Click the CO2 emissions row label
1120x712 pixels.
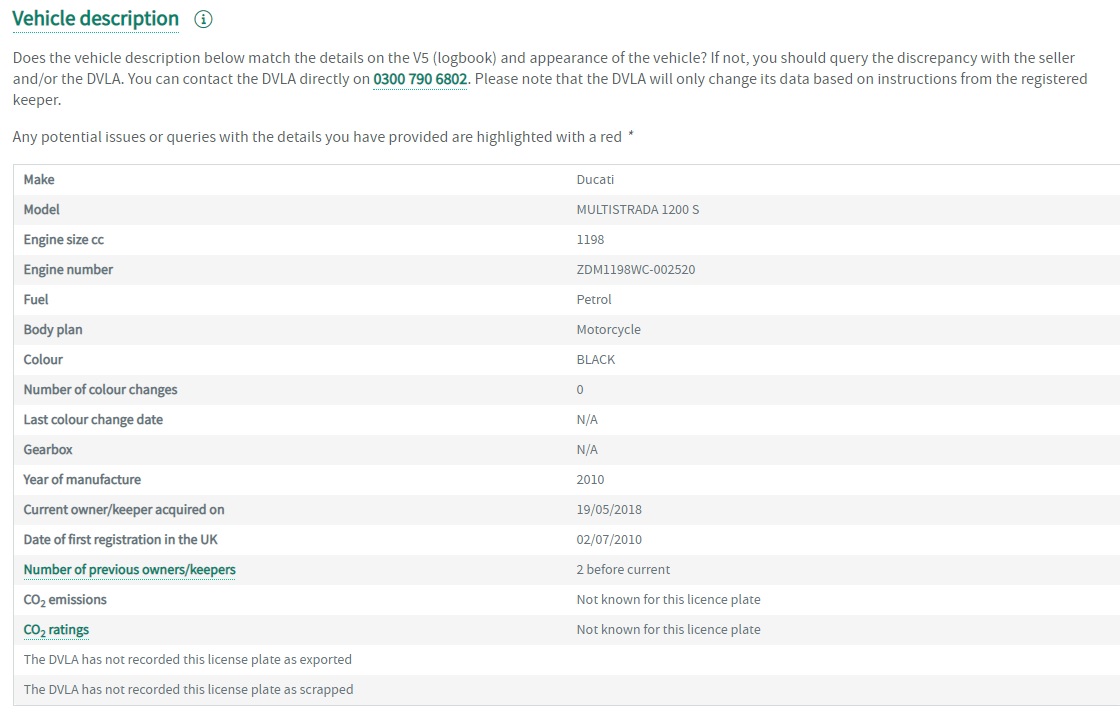pyautogui.click(x=65, y=600)
